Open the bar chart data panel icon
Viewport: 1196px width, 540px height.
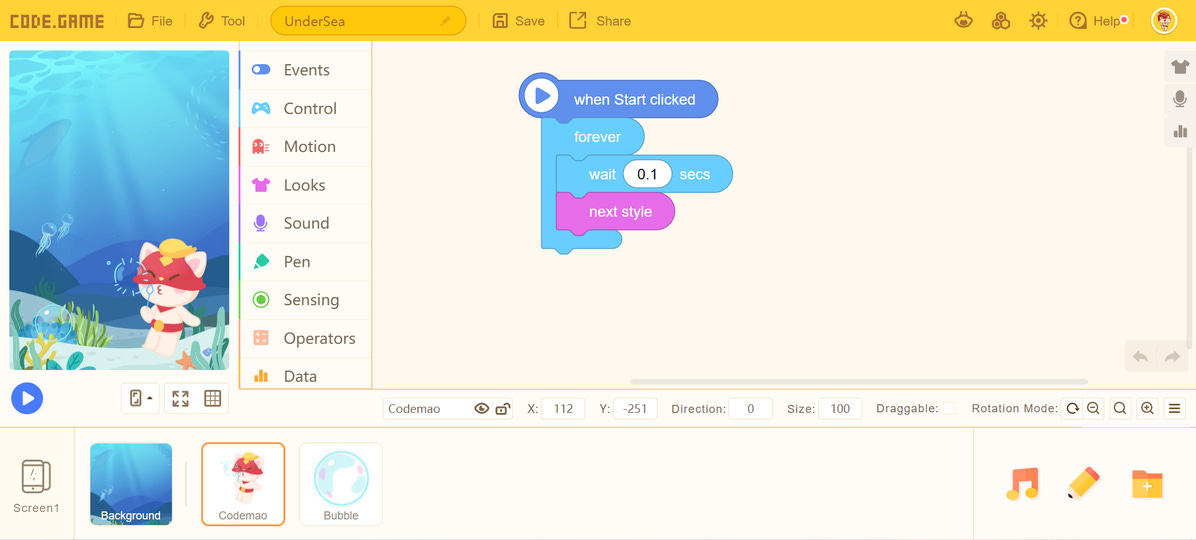pyautogui.click(x=1180, y=131)
